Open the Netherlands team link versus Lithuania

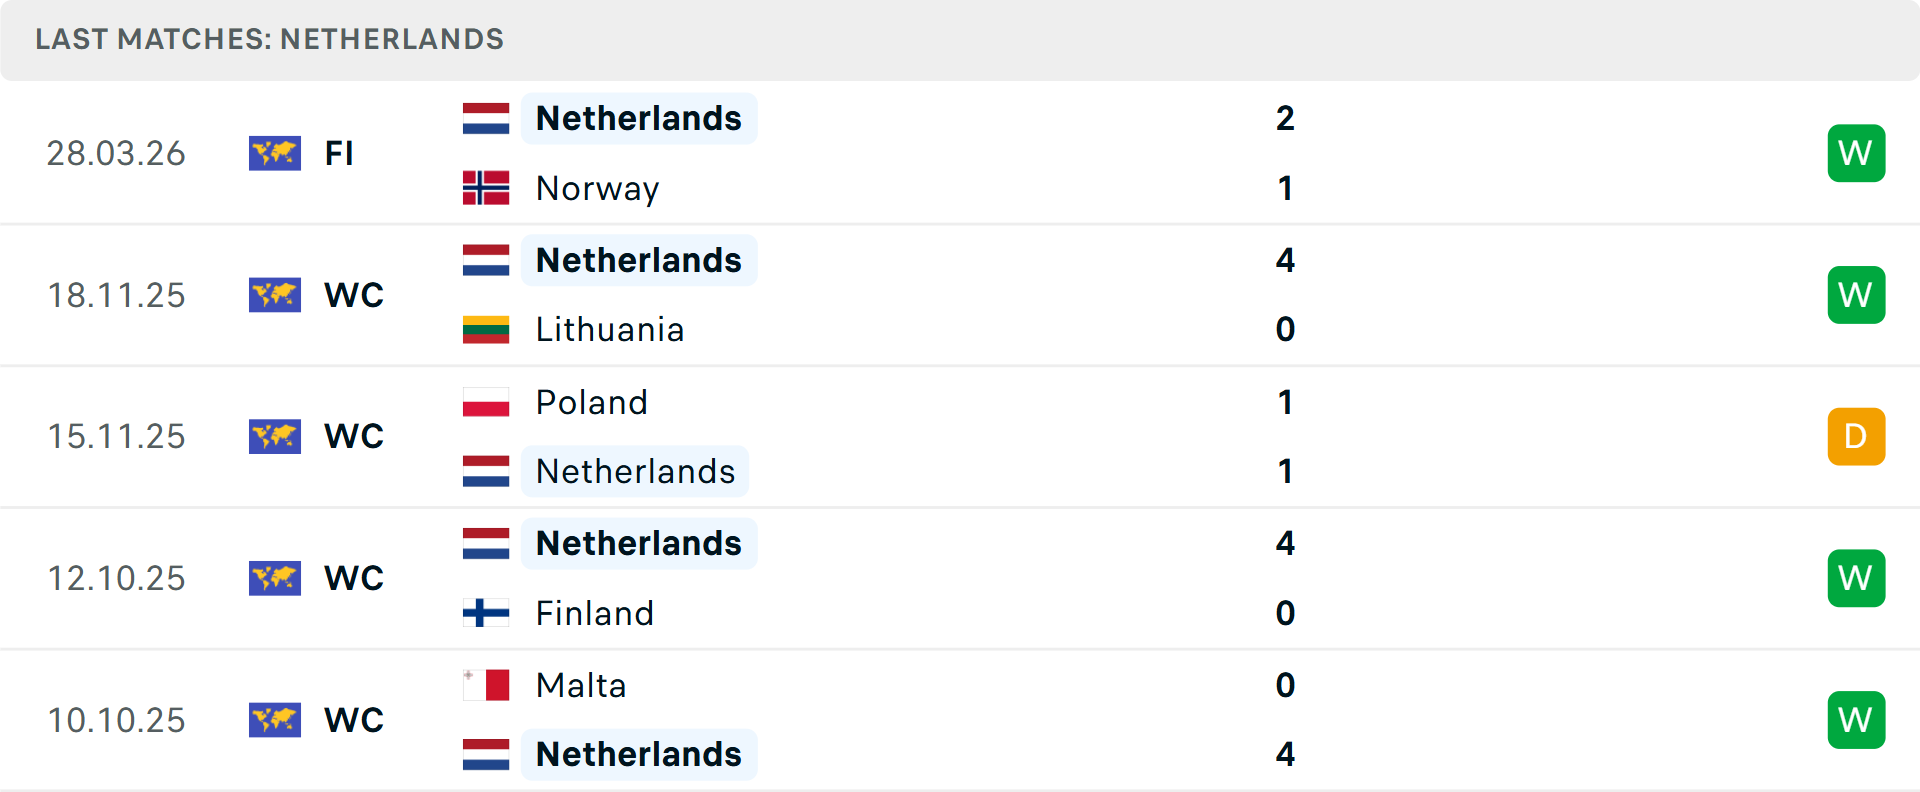coord(638,260)
